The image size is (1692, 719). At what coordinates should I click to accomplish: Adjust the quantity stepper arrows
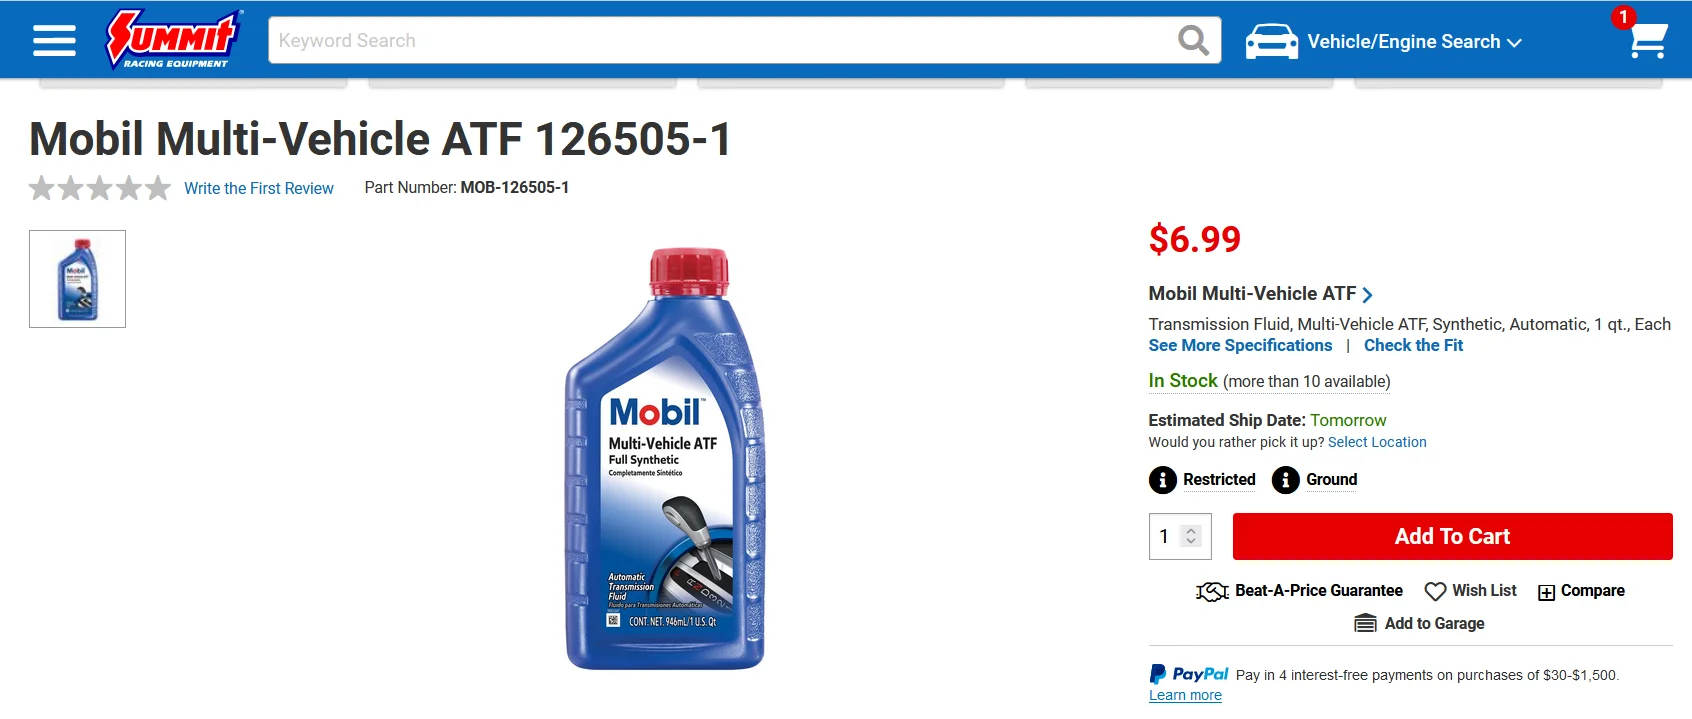1190,536
